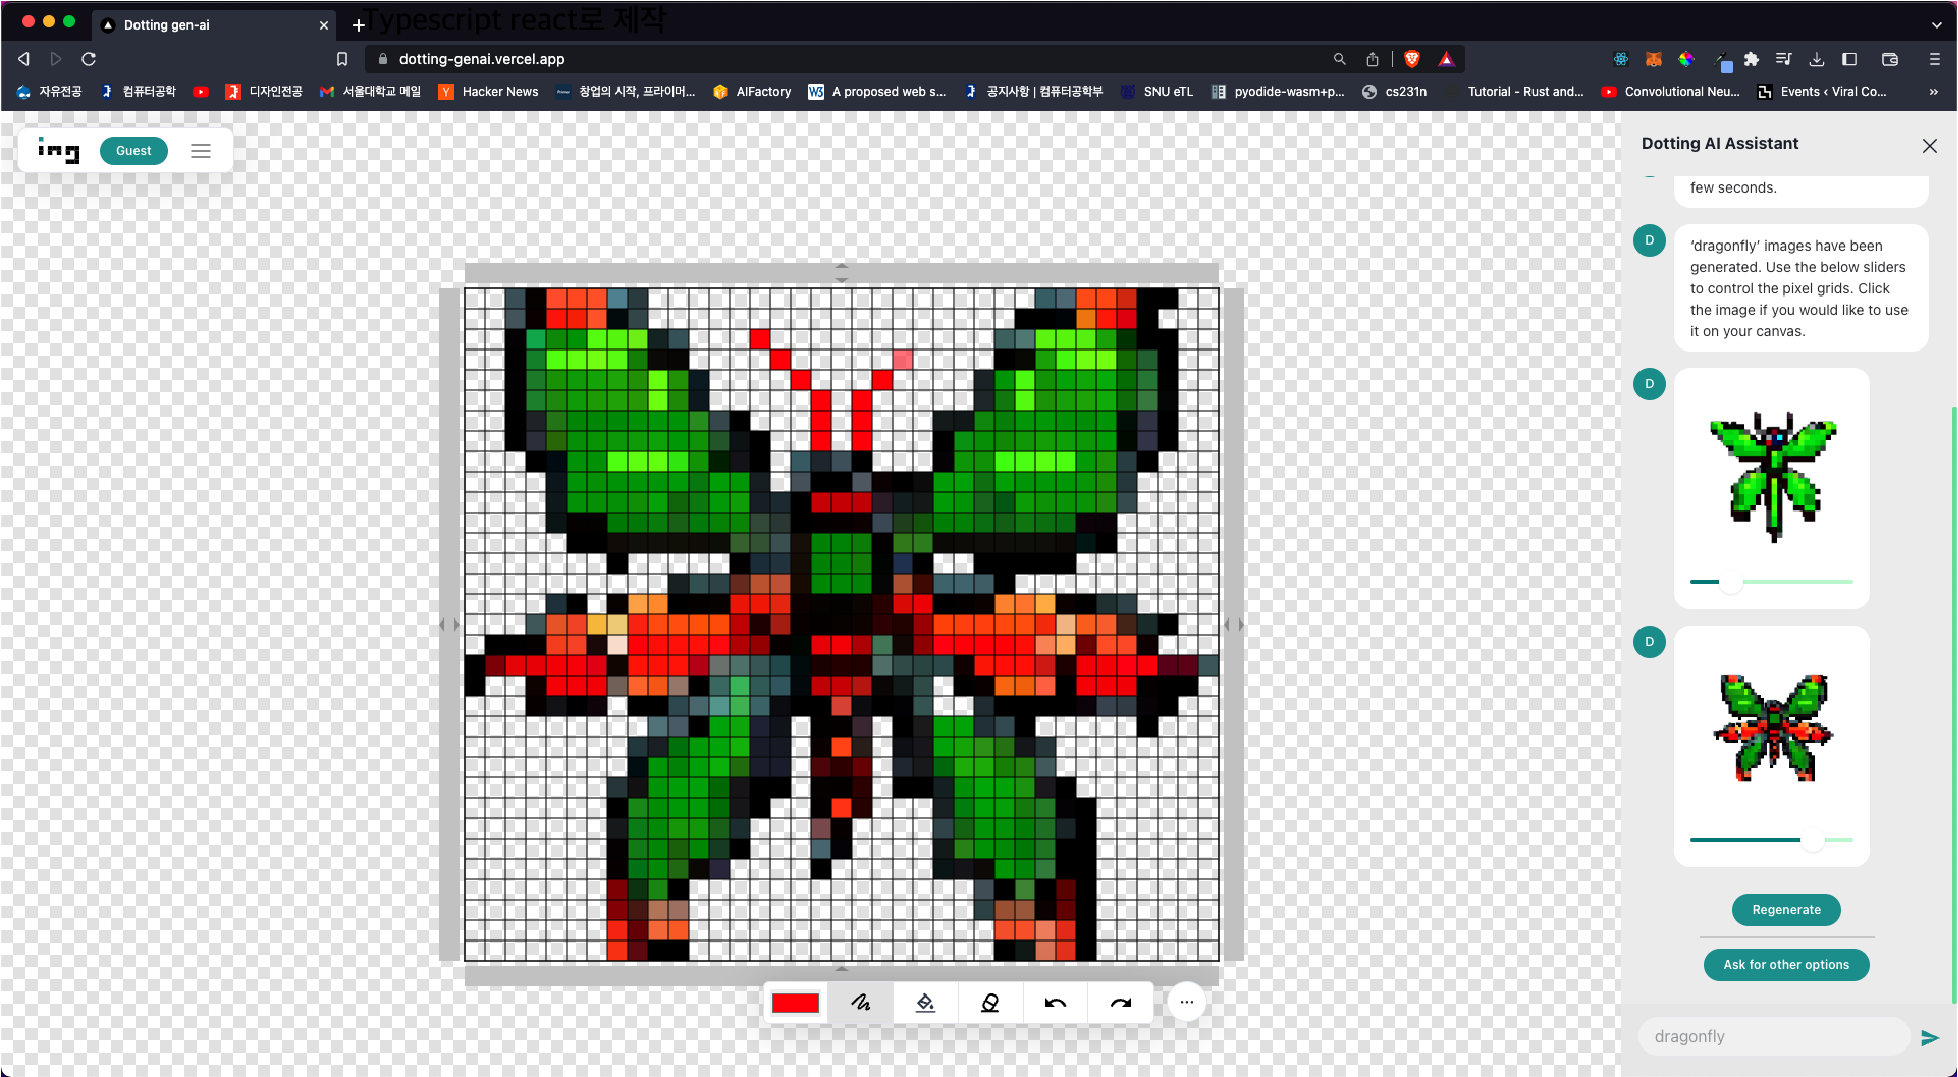Select the eraser tool
Viewport: 1958px width, 1077px height.
point(990,1002)
